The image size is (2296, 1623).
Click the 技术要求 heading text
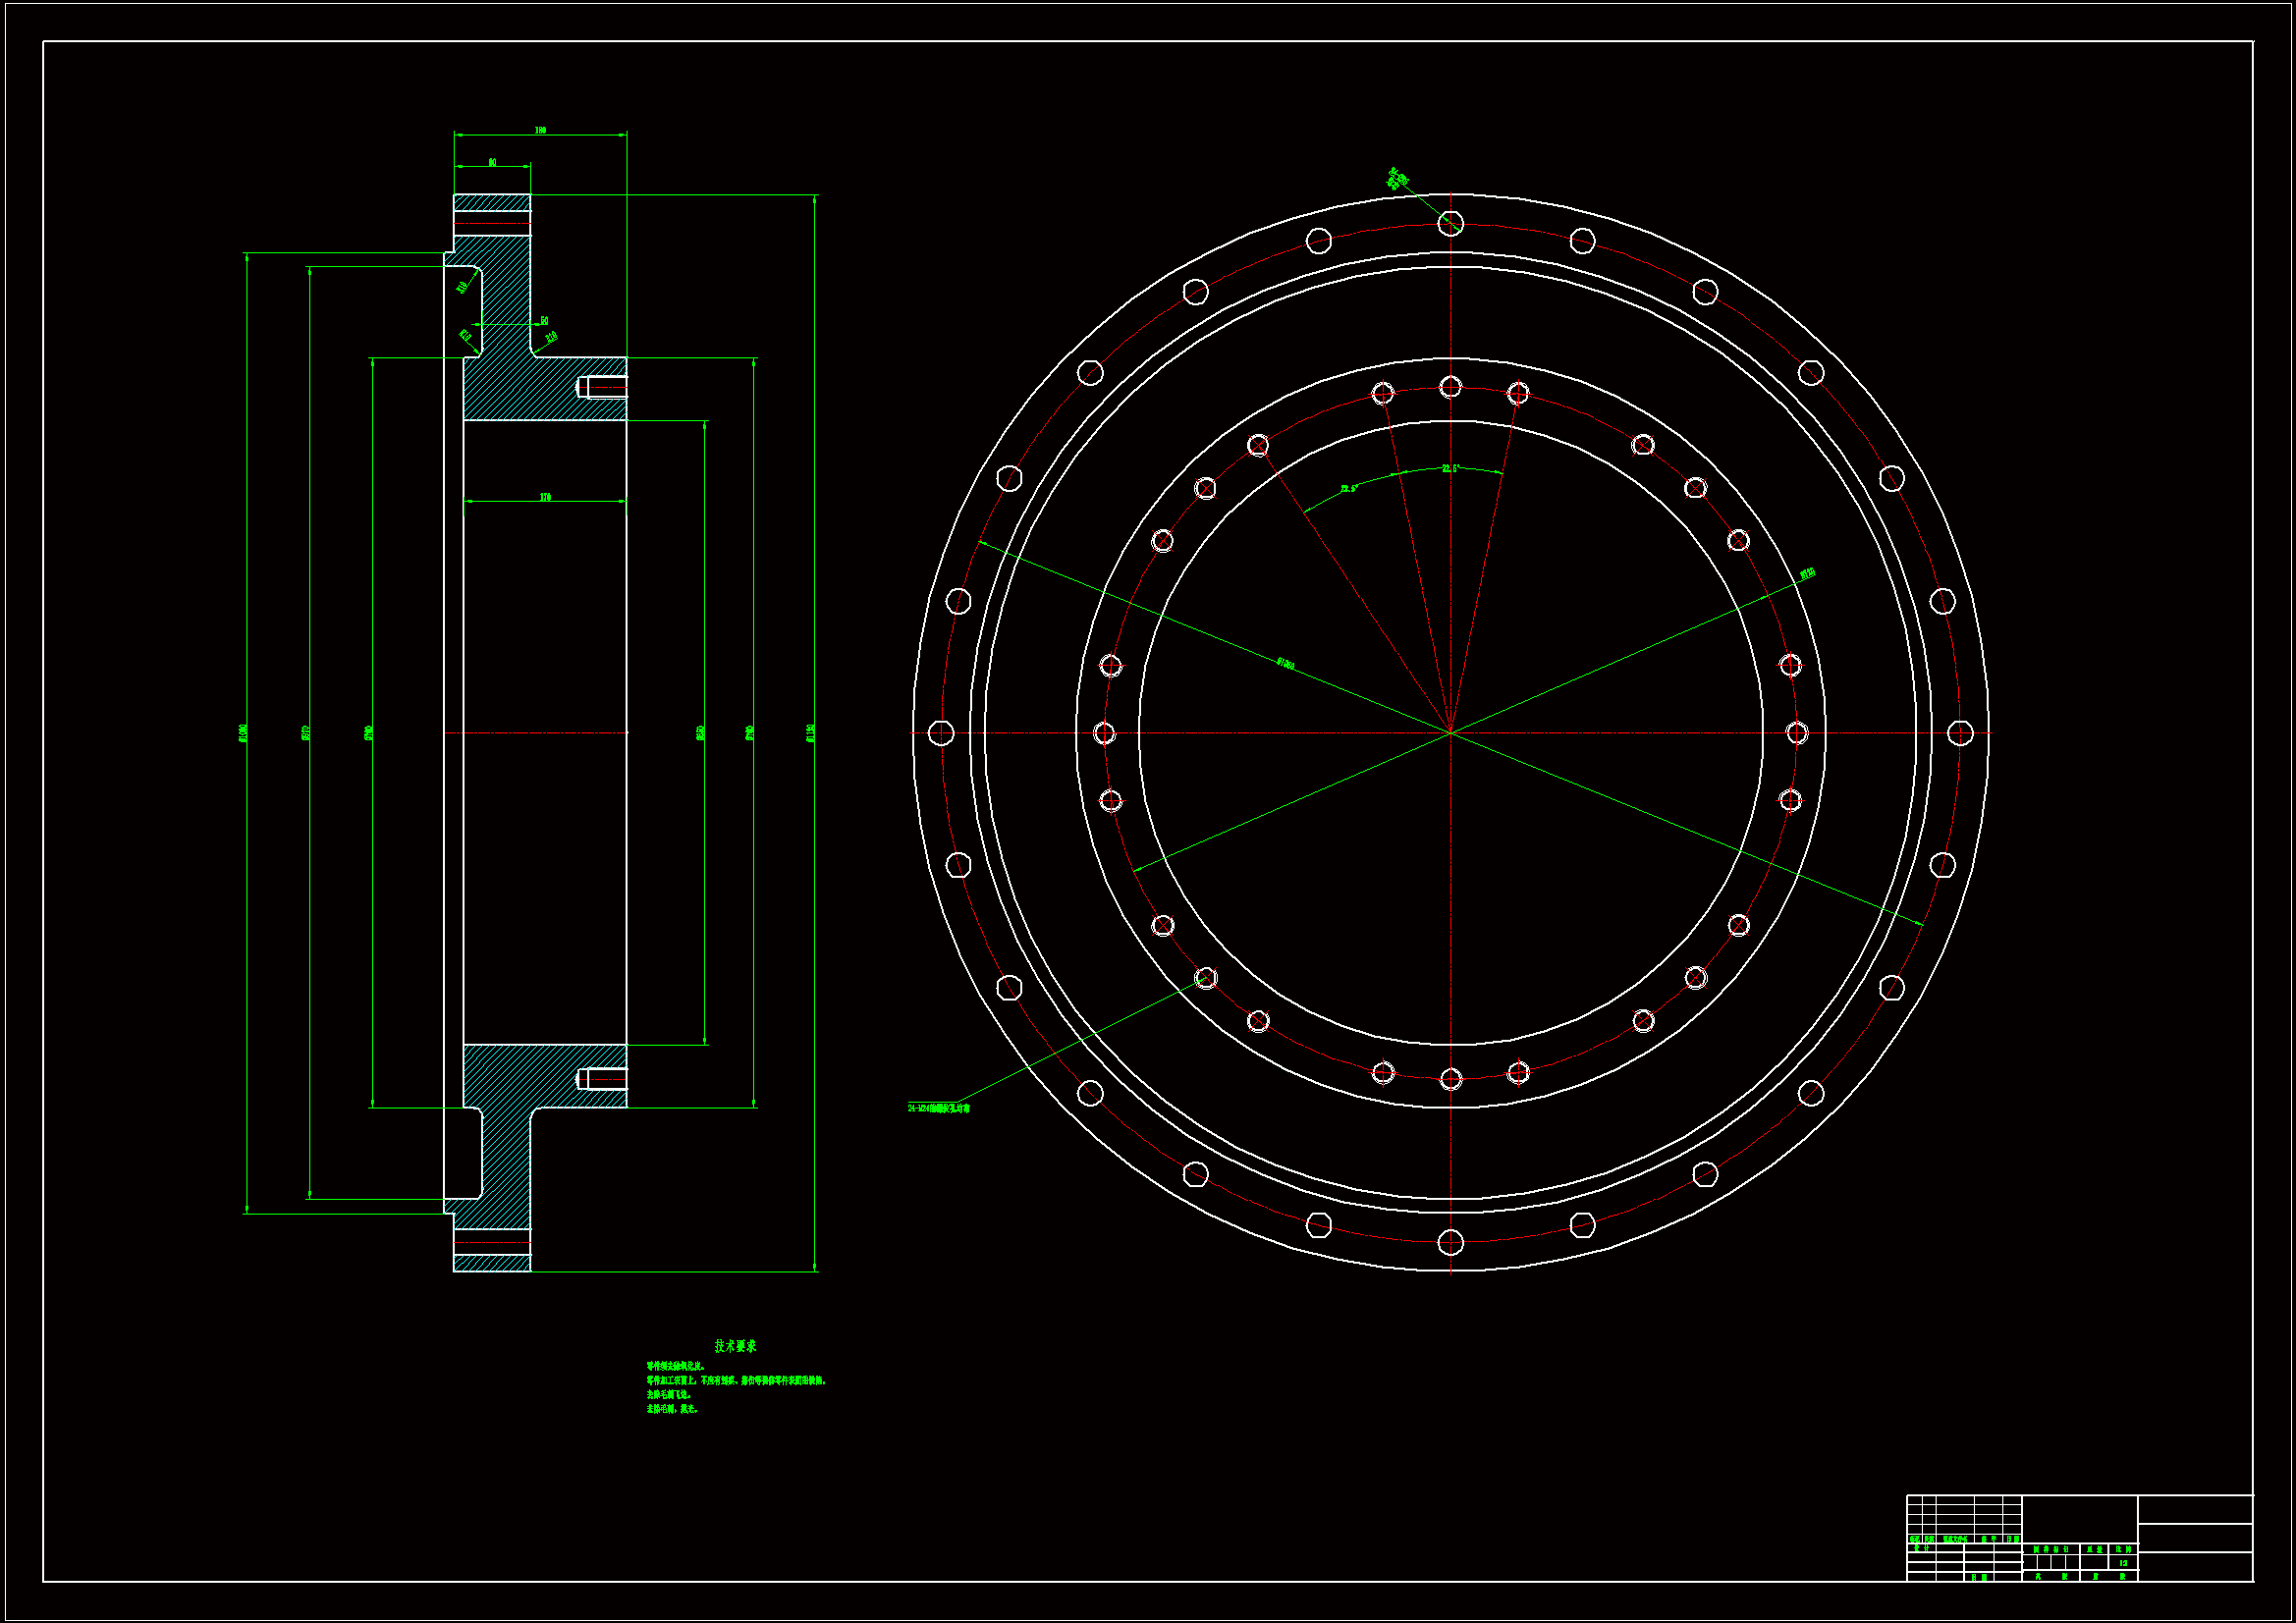735,1346
